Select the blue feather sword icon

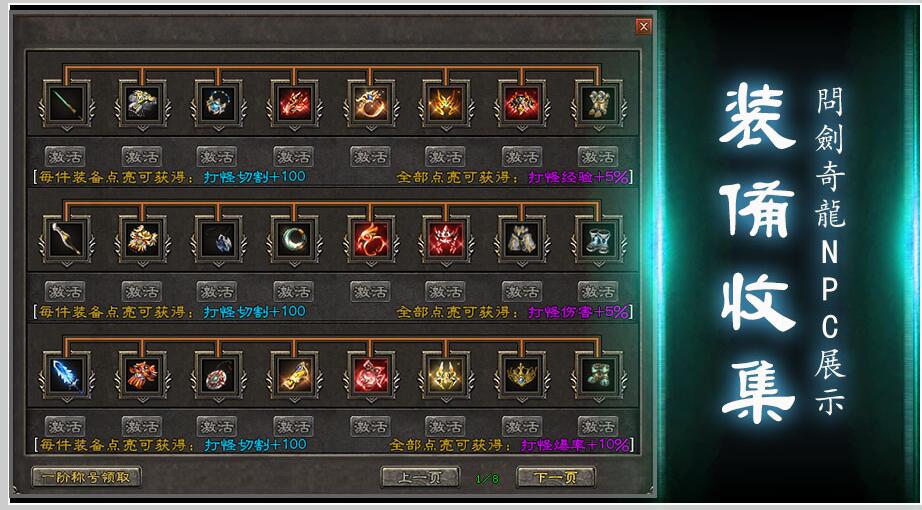point(66,375)
